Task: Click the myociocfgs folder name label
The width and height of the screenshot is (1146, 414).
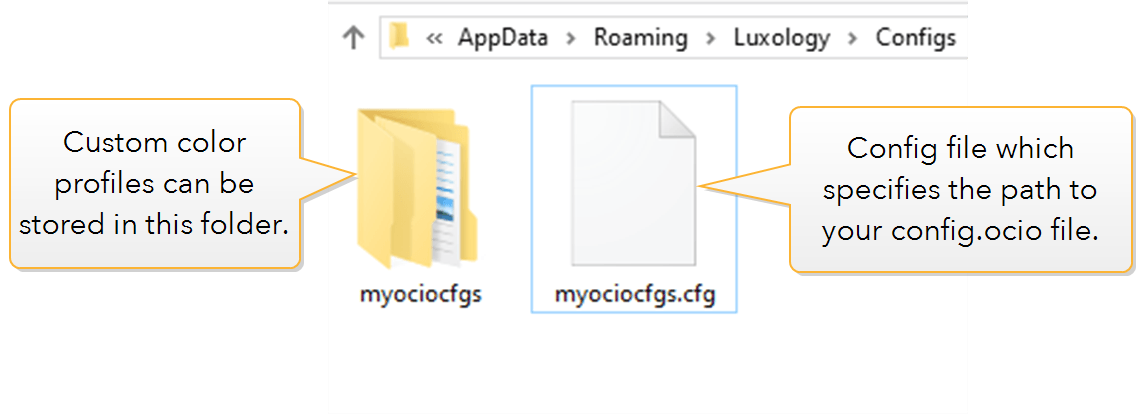Action: [420, 296]
